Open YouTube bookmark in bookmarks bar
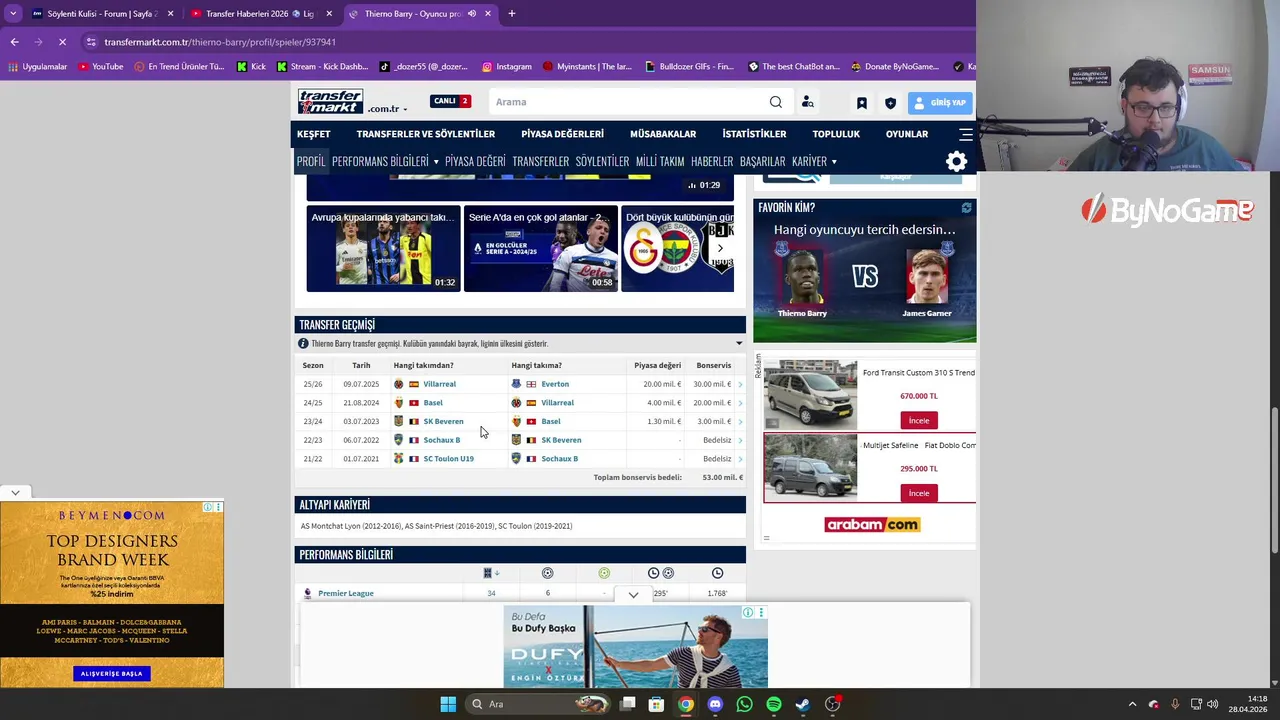Image resolution: width=1280 pixels, height=720 pixels. coord(101,67)
